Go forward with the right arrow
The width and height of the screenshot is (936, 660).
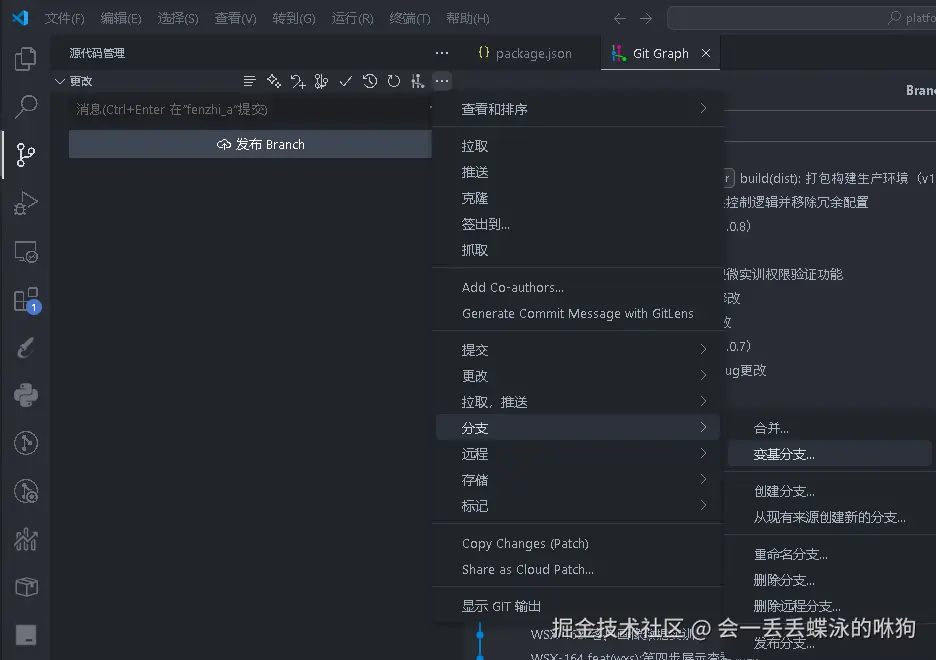[646, 18]
